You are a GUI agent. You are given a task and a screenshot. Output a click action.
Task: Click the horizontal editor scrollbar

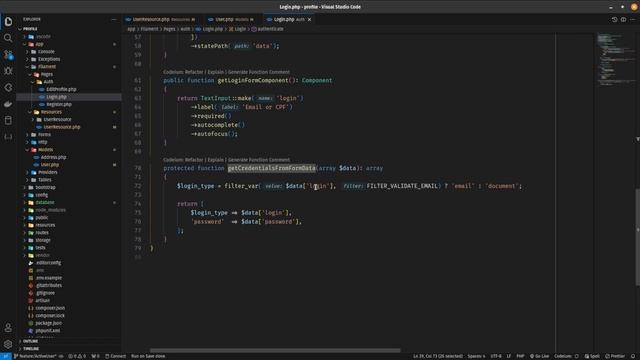[x=276, y=350]
